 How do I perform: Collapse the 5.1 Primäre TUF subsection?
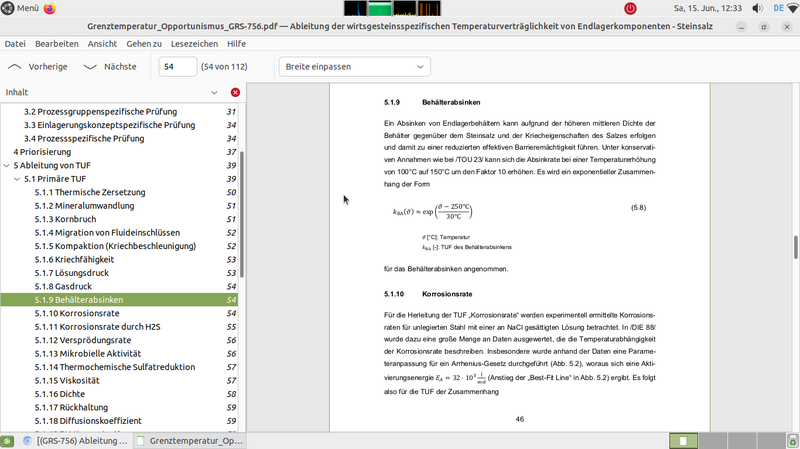point(17,179)
